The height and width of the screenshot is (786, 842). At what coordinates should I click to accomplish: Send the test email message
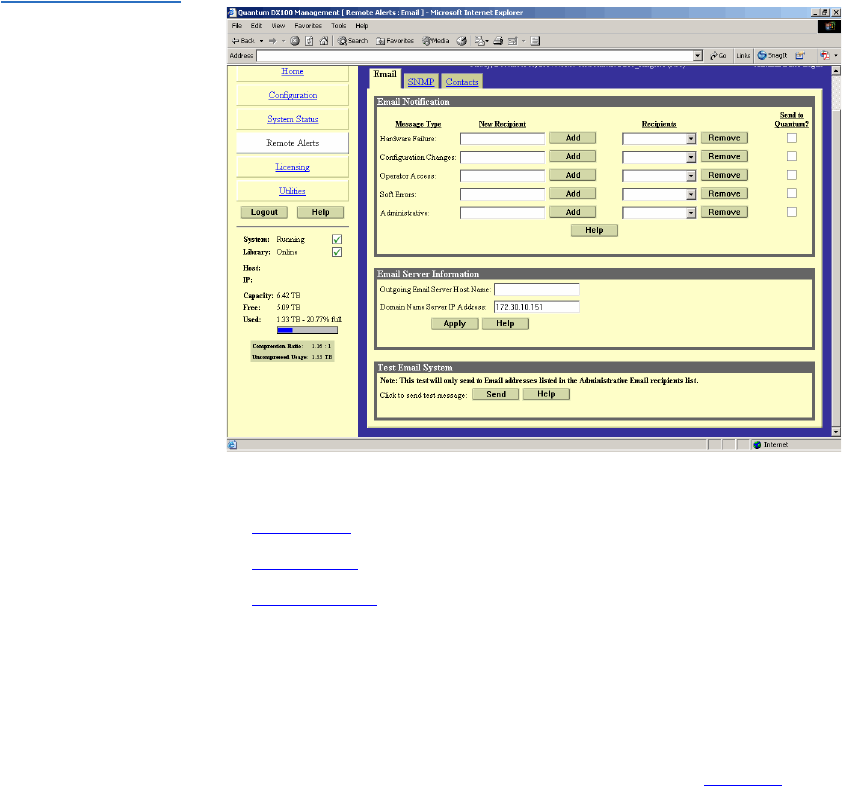click(x=496, y=394)
